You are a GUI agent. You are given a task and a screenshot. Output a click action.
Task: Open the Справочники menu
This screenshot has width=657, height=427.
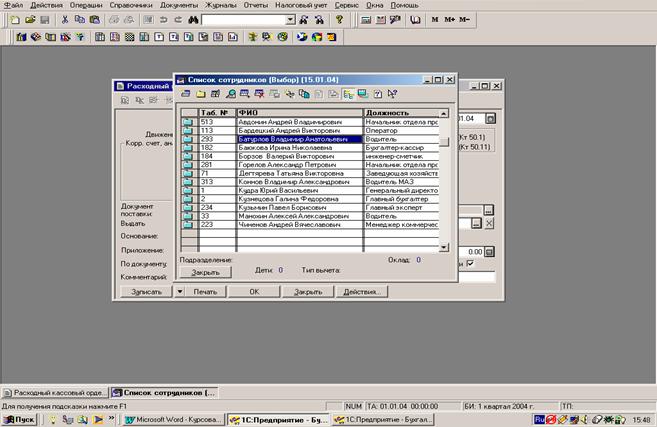click(135, 5)
